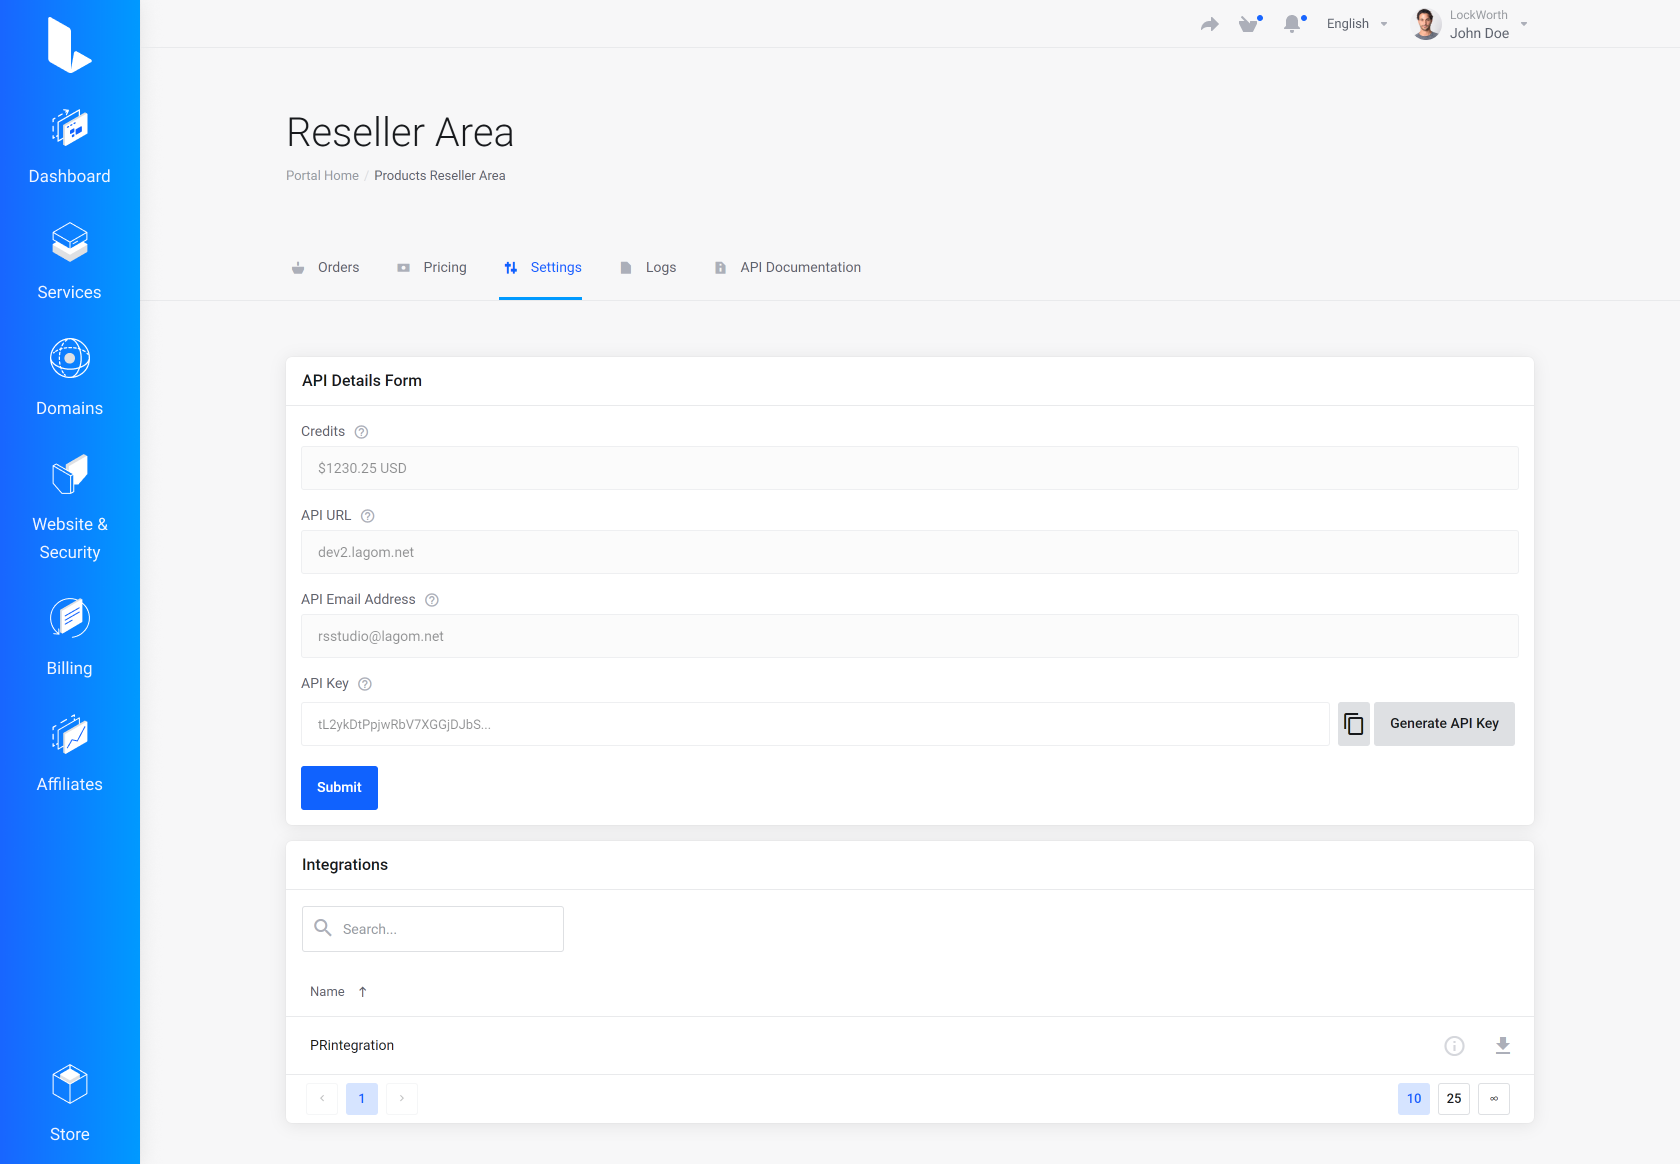Viewport: 1680px width, 1164px height.
Task: Open the Billing sidebar icon
Action: coord(69,619)
